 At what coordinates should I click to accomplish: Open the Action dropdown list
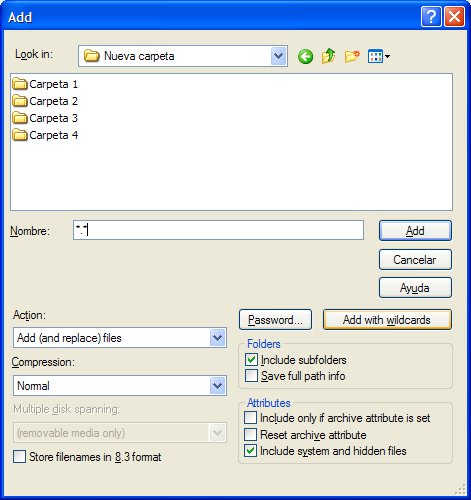coord(218,338)
